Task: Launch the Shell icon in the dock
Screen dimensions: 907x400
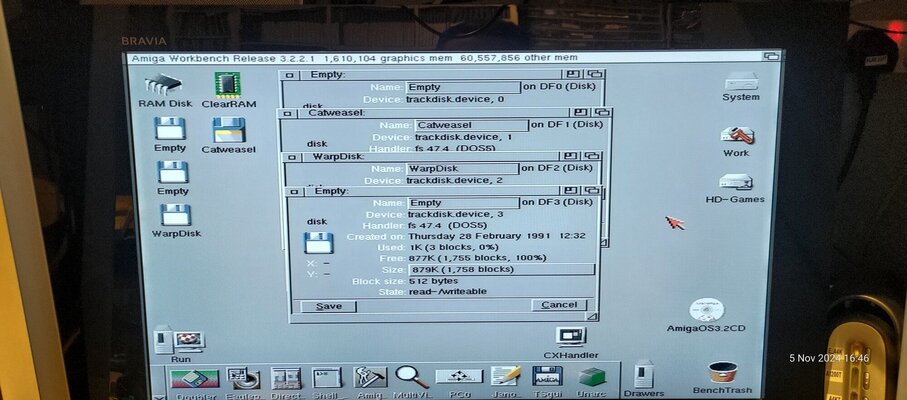Action: point(326,377)
